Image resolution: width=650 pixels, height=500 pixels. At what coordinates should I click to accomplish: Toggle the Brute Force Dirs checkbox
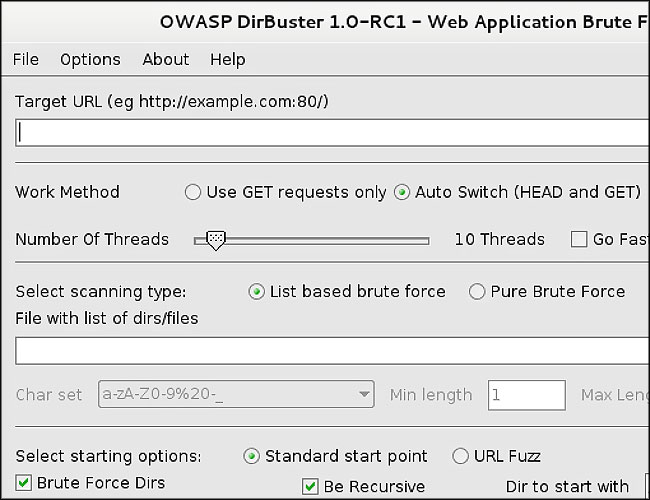click(x=24, y=483)
